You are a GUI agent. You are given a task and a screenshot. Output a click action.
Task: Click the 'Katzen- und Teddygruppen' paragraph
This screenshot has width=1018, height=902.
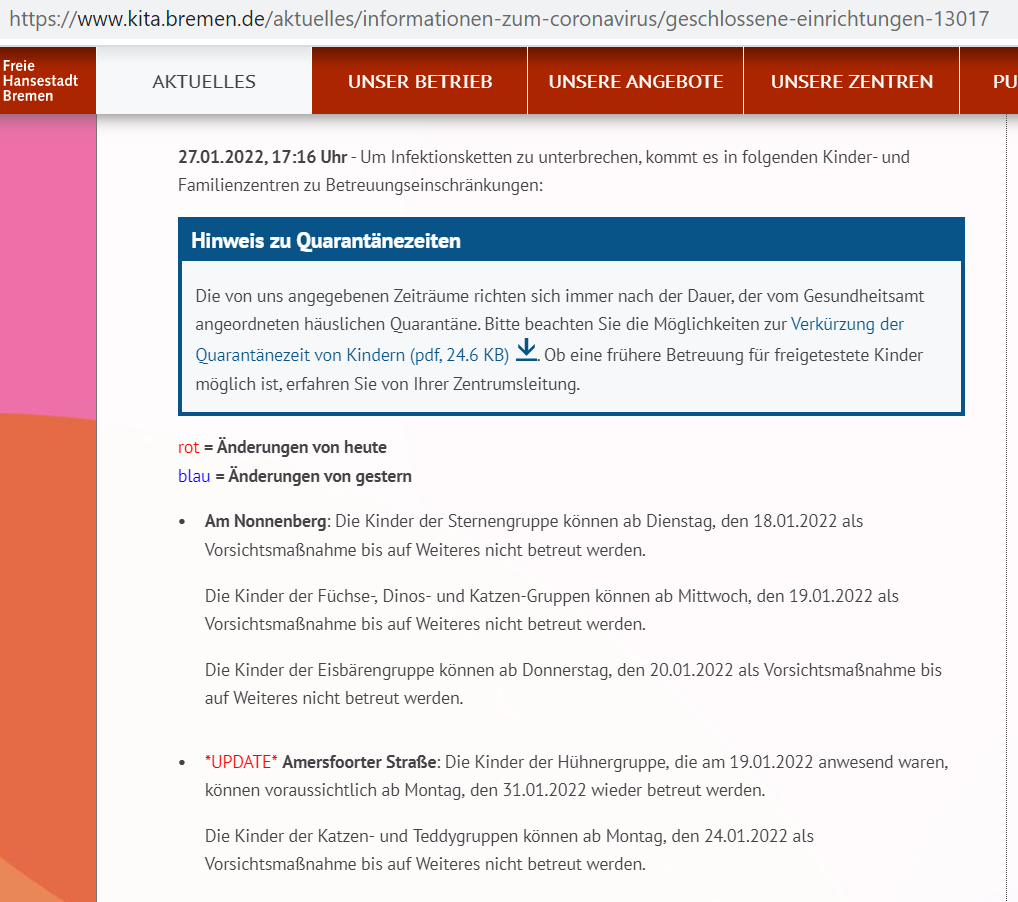(509, 849)
